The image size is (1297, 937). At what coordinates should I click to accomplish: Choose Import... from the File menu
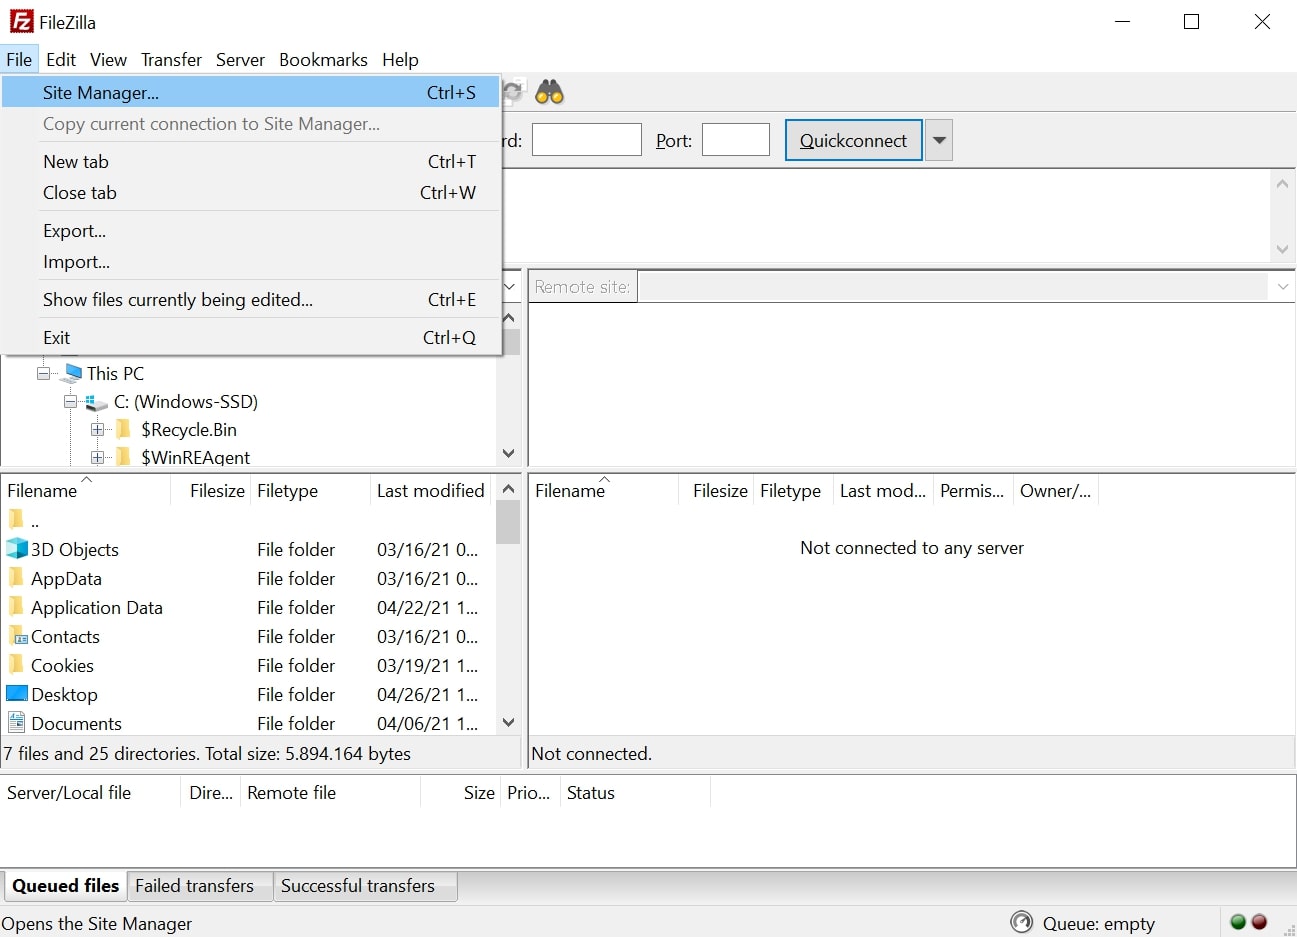click(x=251, y=261)
